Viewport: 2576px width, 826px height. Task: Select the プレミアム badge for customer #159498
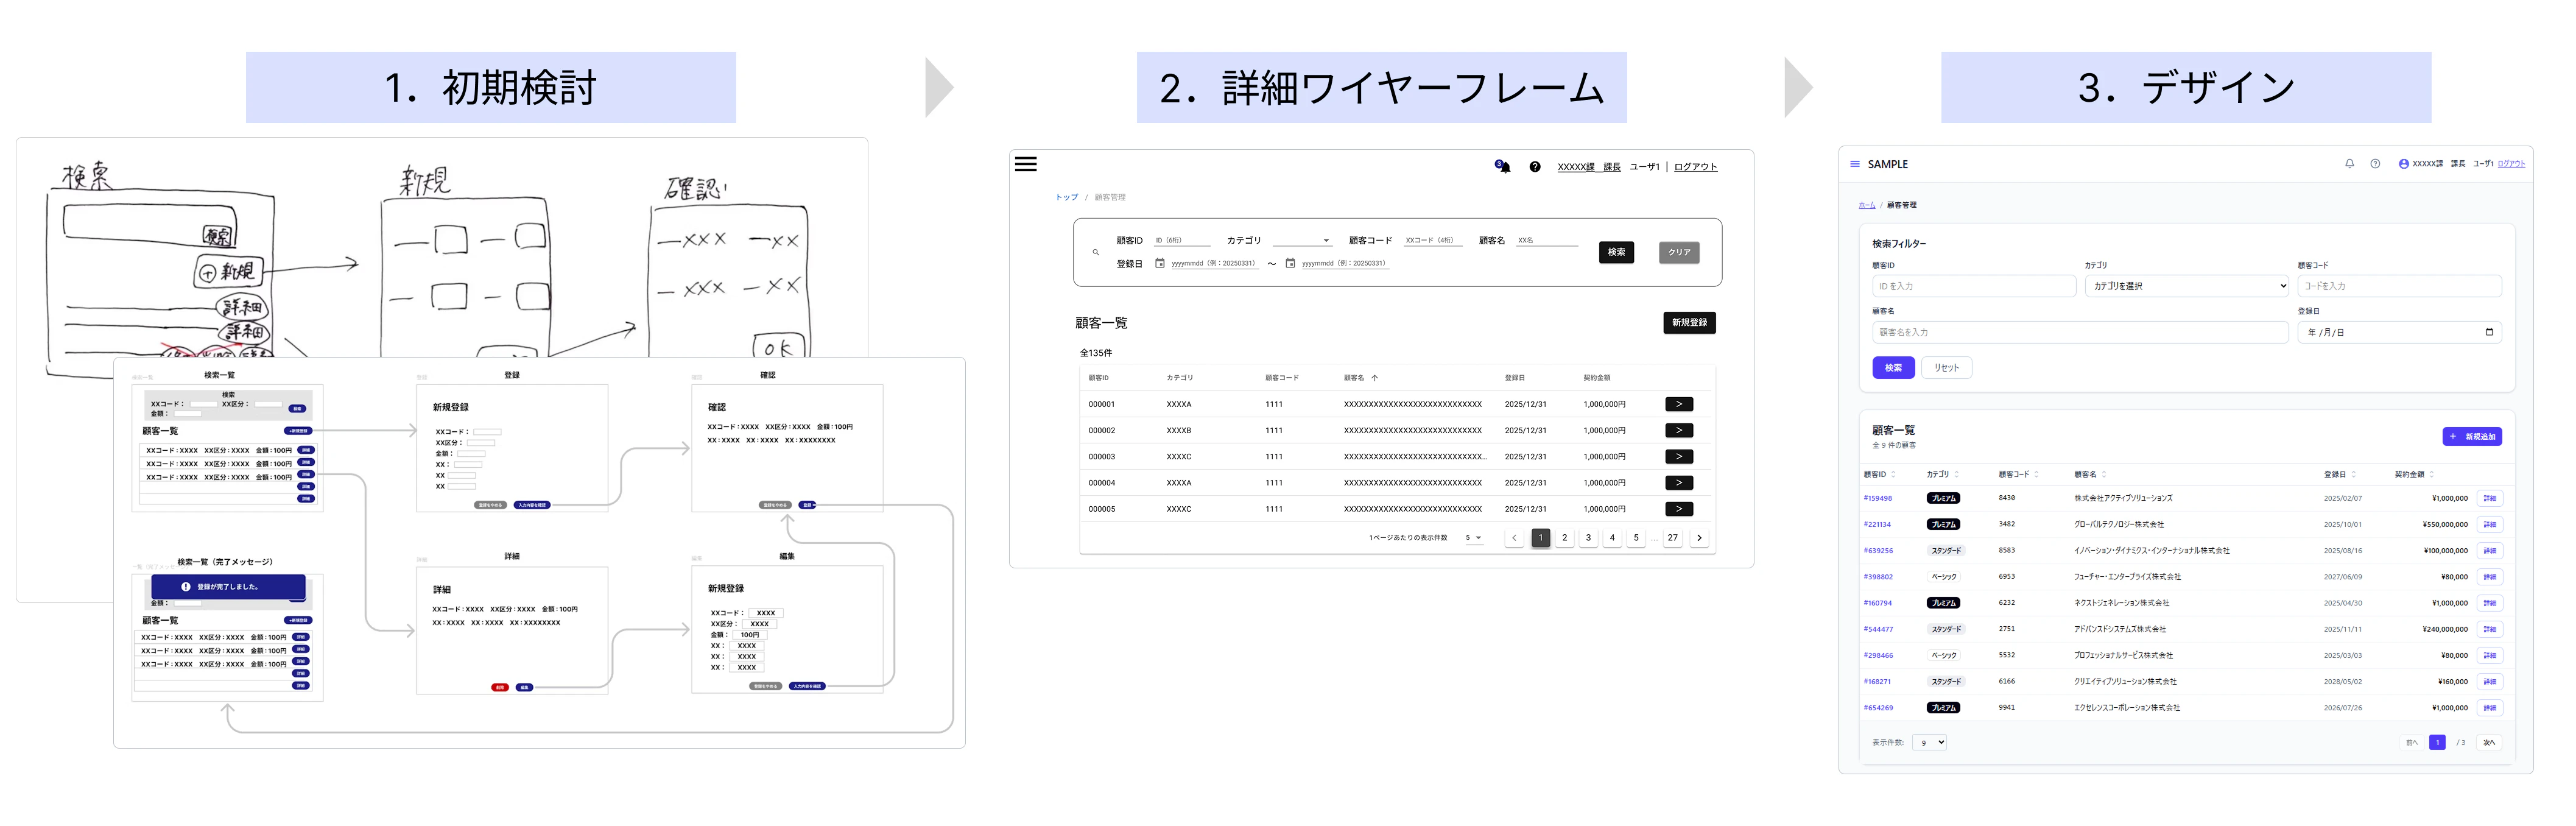pyautogui.click(x=1944, y=498)
